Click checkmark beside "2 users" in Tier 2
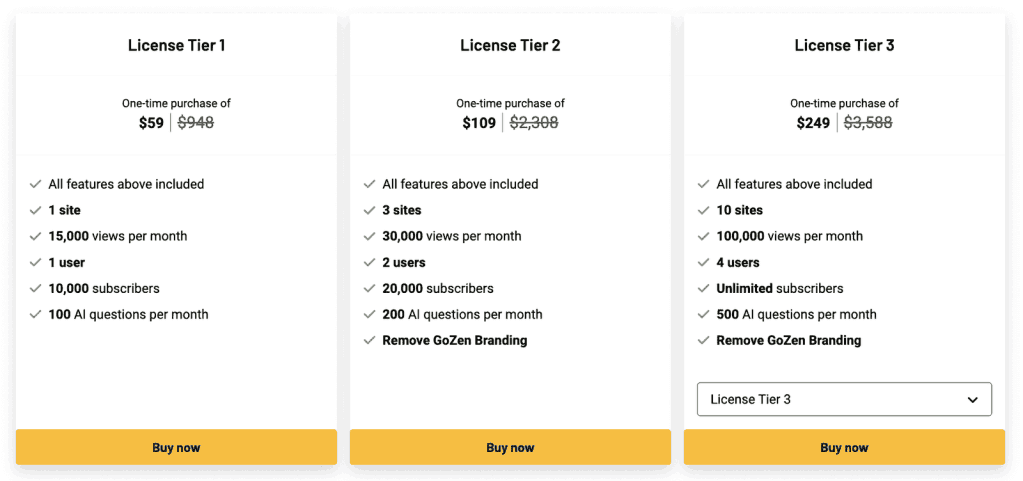 tap(369, 263)
